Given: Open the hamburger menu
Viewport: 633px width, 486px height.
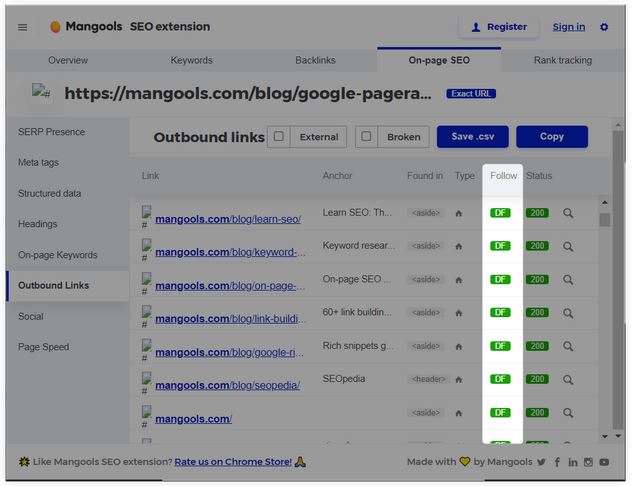Looking at the screenshot, I should click(23, 27).
